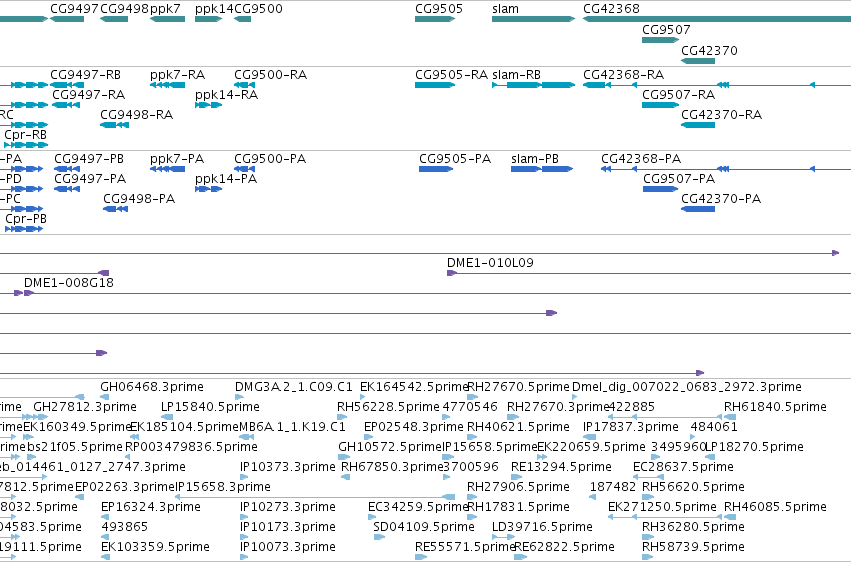Select the CG42368-RA transcript
Image resolution: width=851 pixels, height=562 pixels.
pyautogui.click(x=717, y=85)
